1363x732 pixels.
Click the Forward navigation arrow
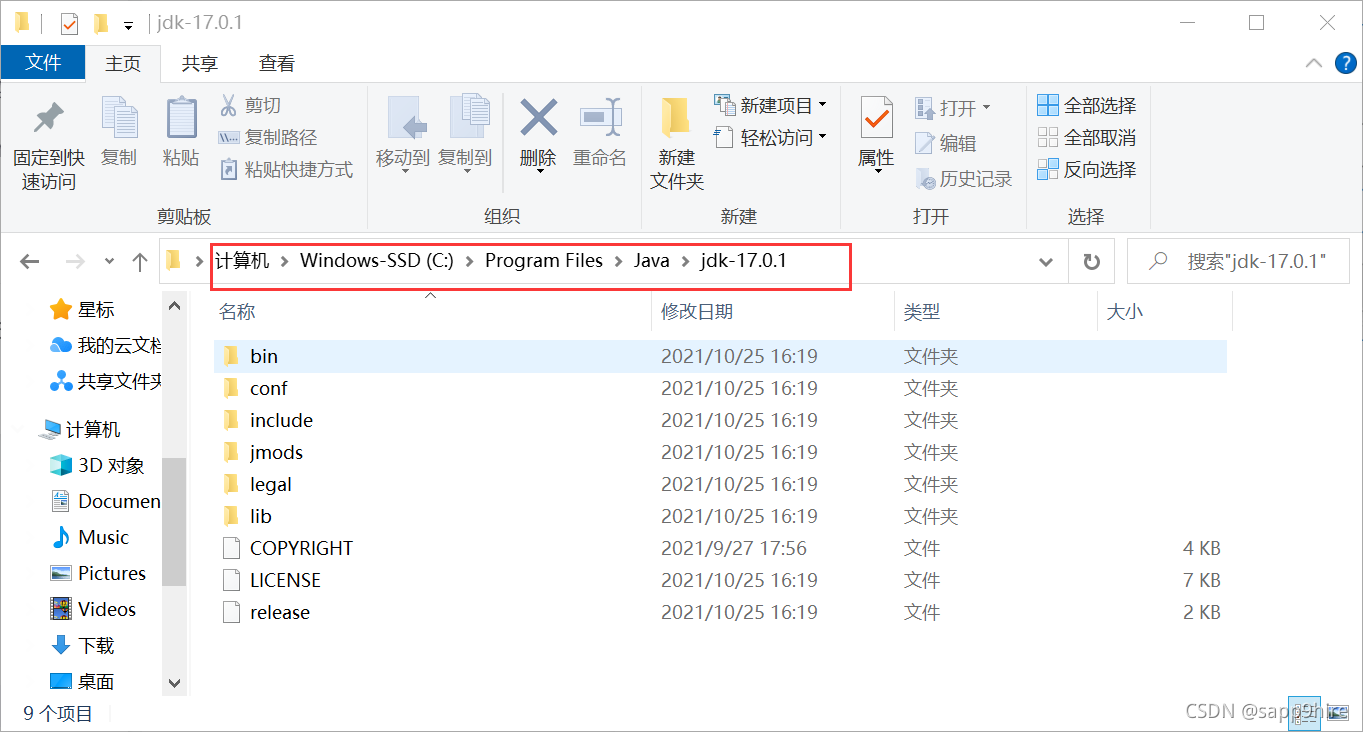[x=74, y=262]
